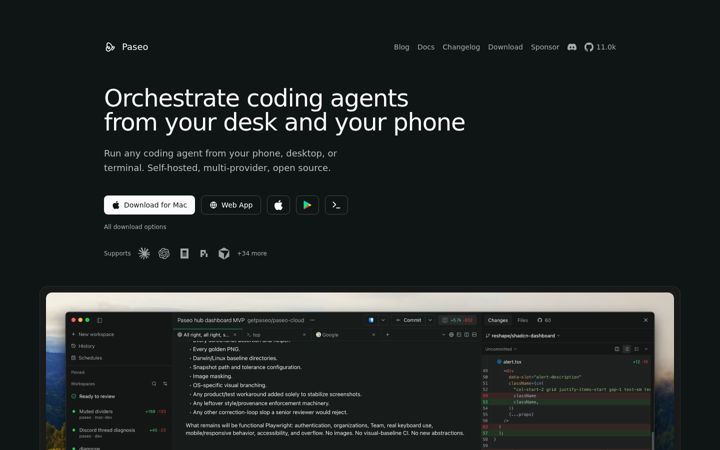Open the GitHub icon showing 11.0k stars

point(589,47)
